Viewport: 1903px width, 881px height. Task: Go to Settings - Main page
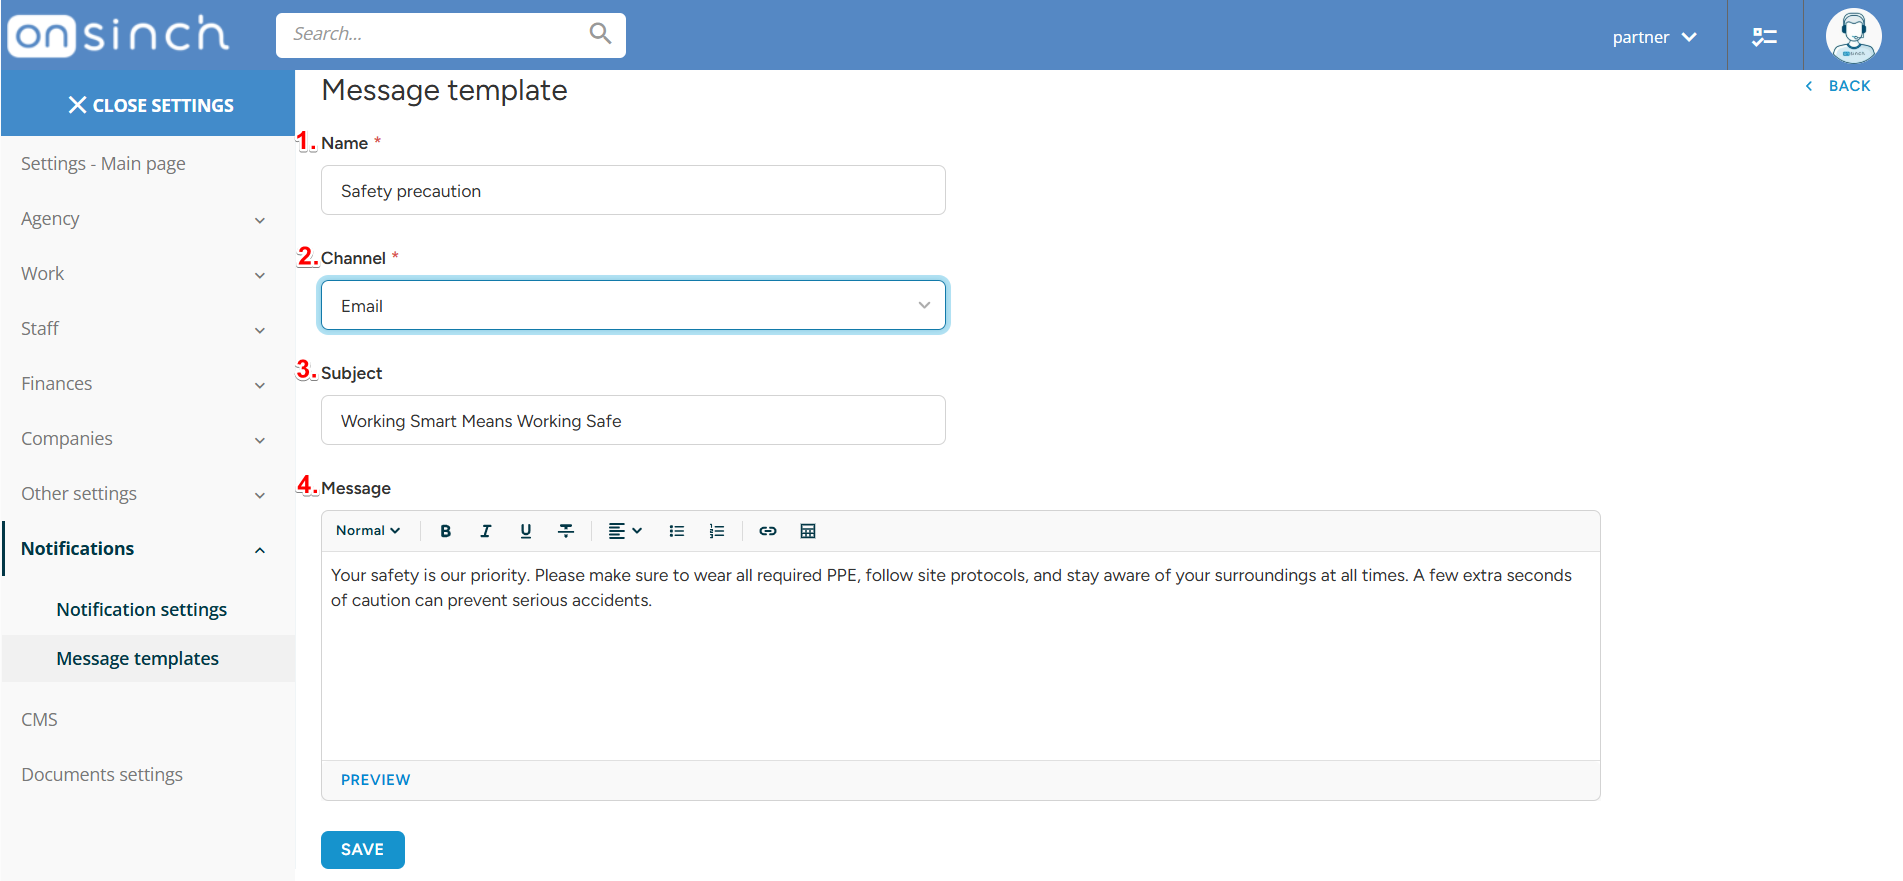click(x=103, y=164)
